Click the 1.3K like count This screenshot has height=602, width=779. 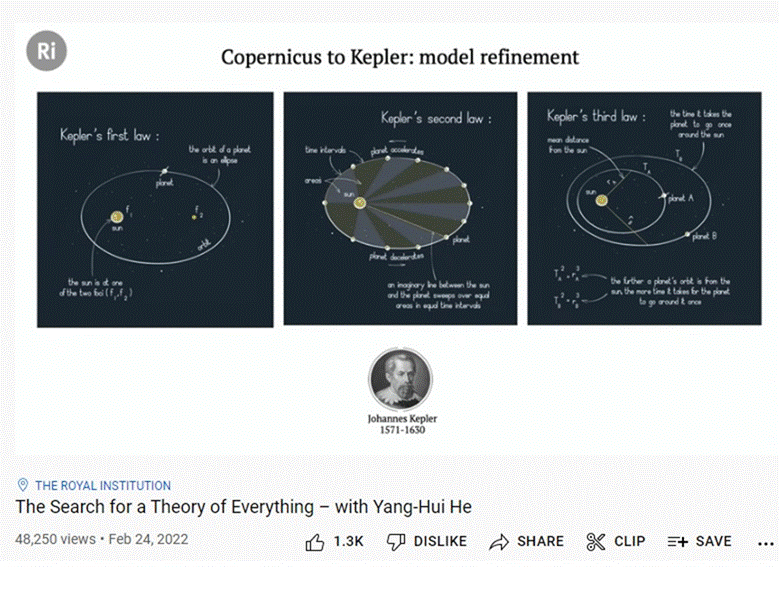[x=348, y=541]
